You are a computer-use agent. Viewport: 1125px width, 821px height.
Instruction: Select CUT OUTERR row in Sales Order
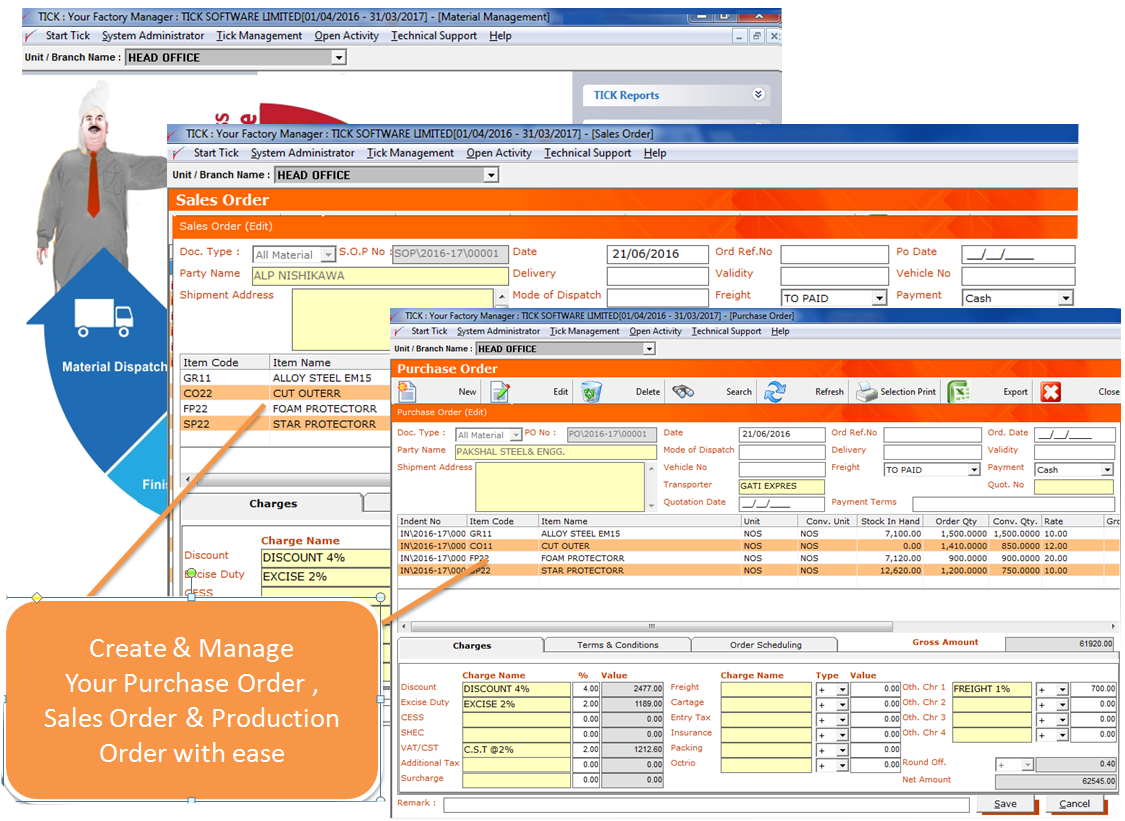coord(286,393)
